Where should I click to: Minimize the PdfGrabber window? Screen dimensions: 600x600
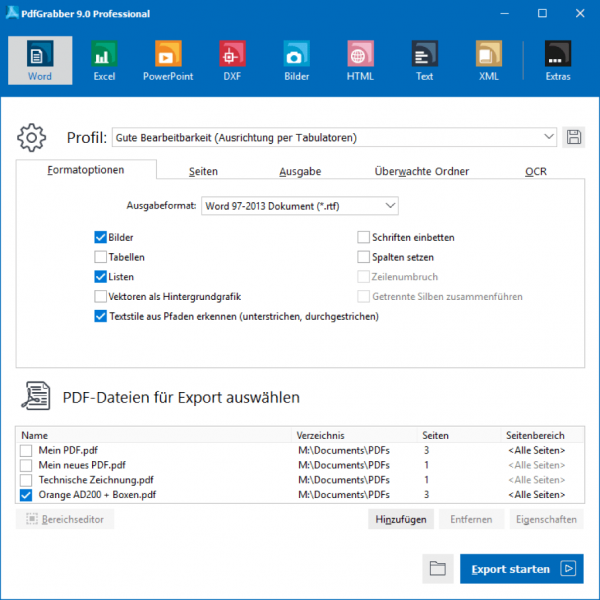tap(505, 13)
